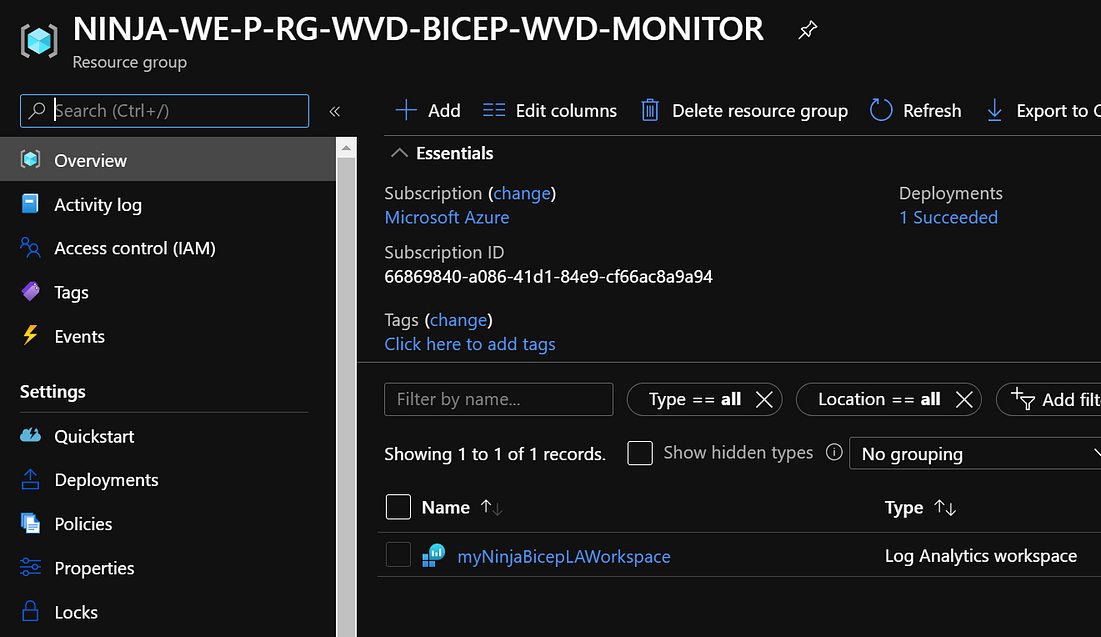This screenshot has height=637, width=1101.
Task: Click change link next to Tags
Action: pyautogui.click(x=459, y=320)
